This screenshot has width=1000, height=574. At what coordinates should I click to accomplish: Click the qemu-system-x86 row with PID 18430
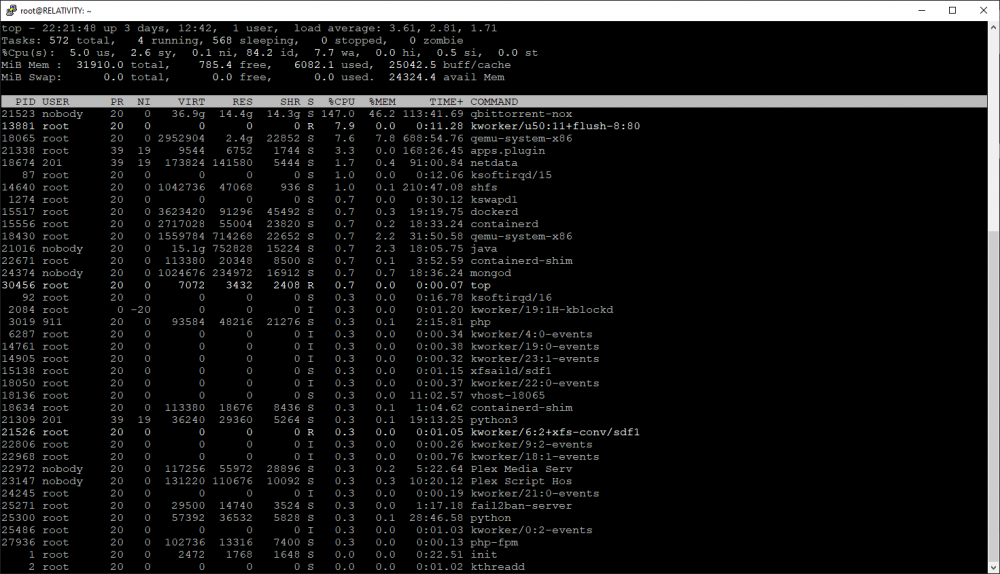[494, 236]
